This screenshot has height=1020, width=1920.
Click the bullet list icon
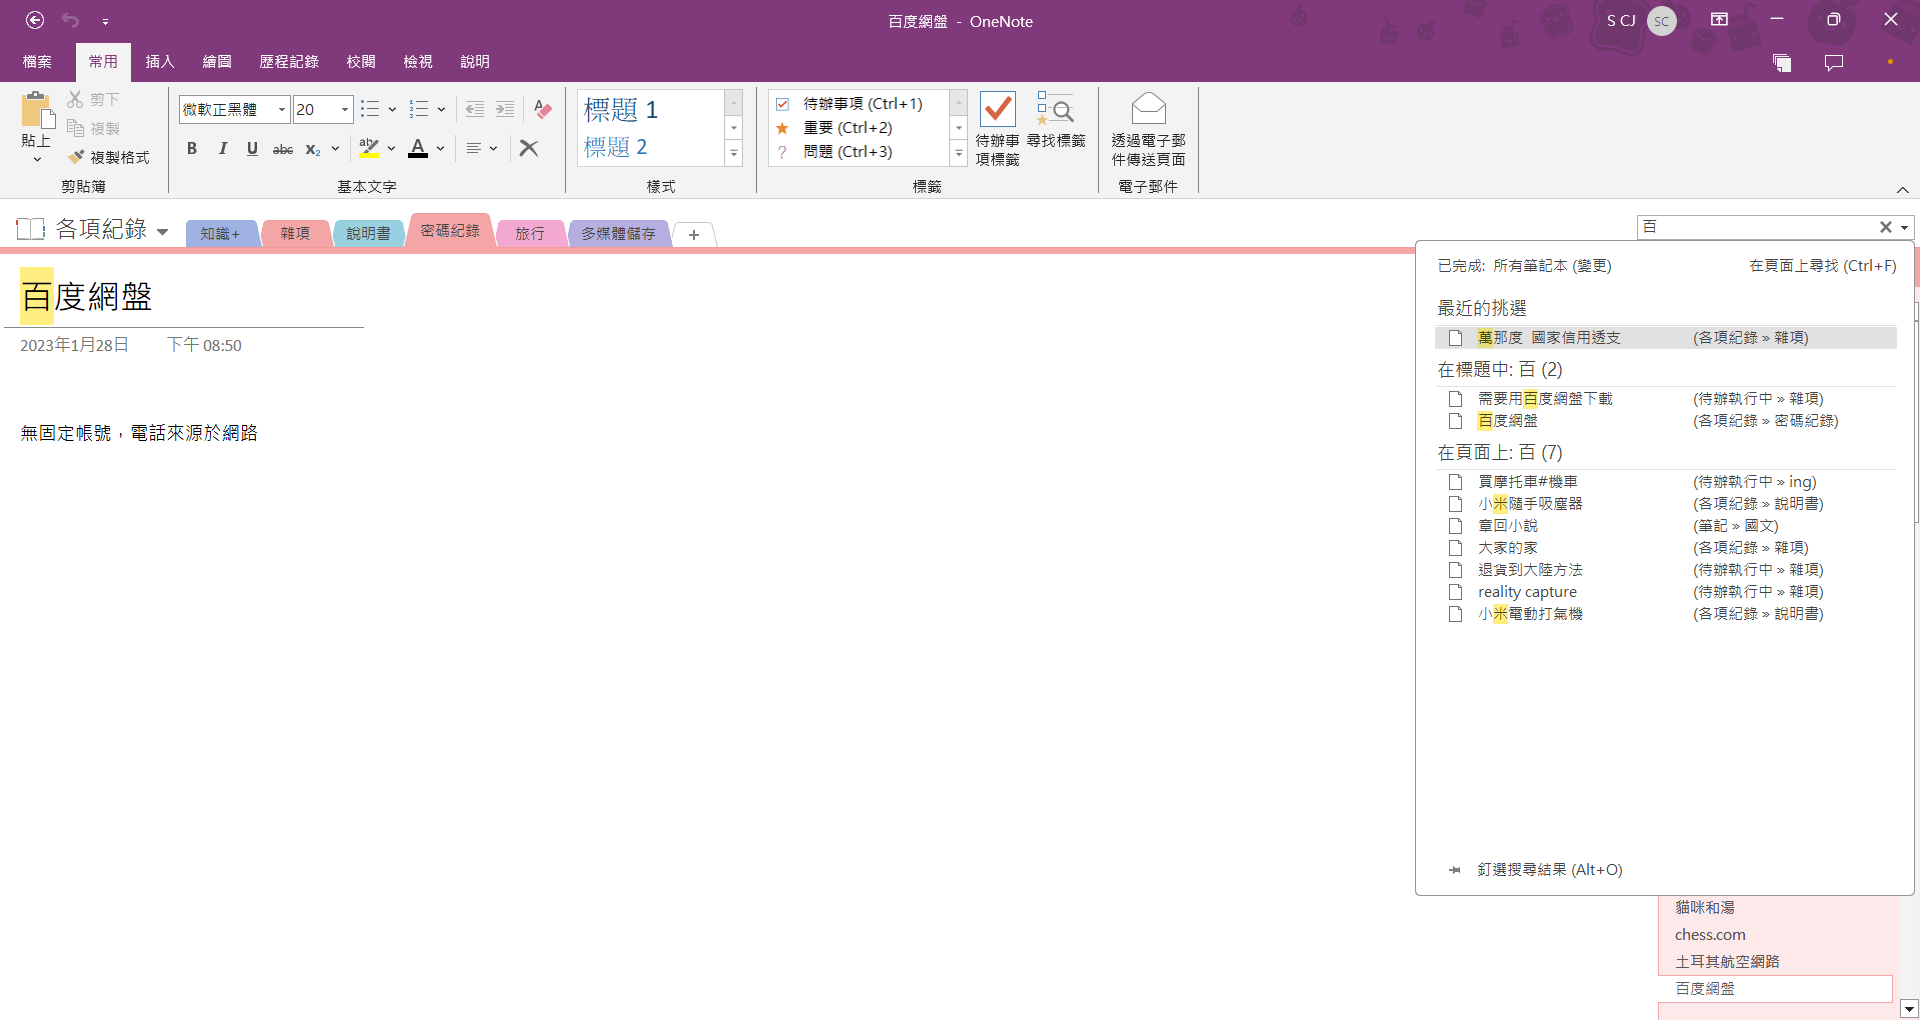(370, 109)
